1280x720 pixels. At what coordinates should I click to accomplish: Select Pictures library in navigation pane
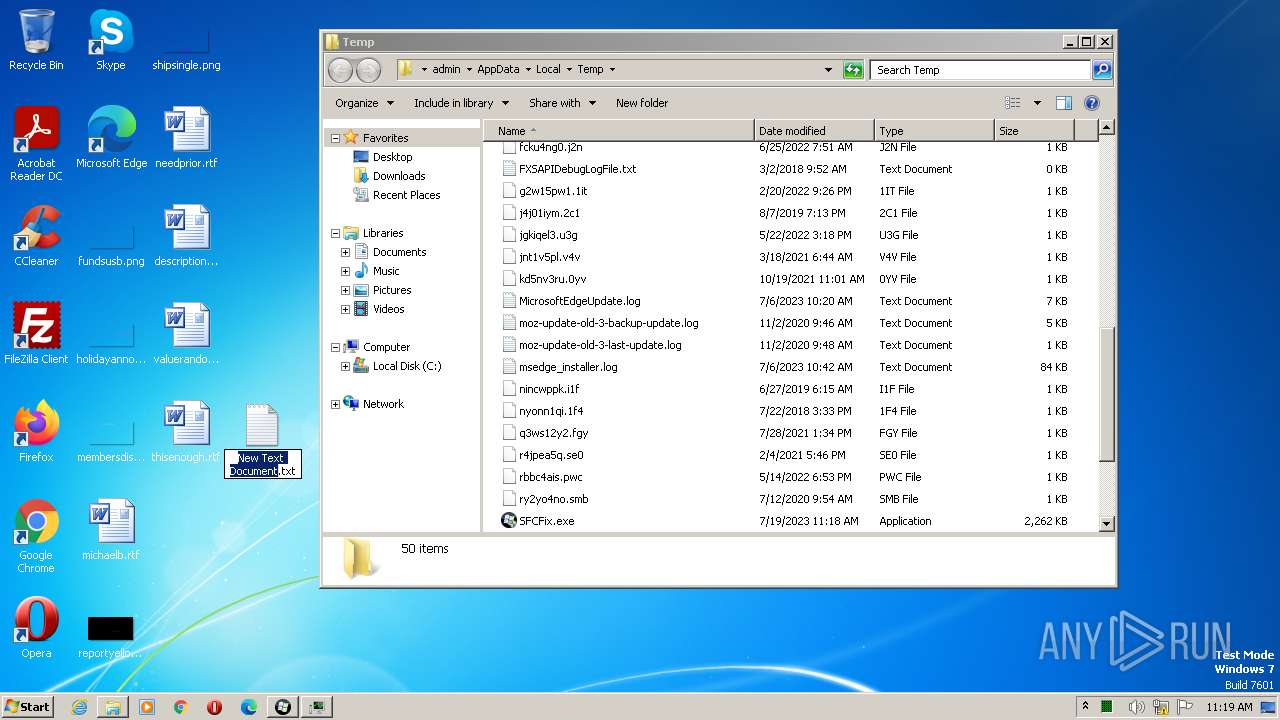(392, 290)
